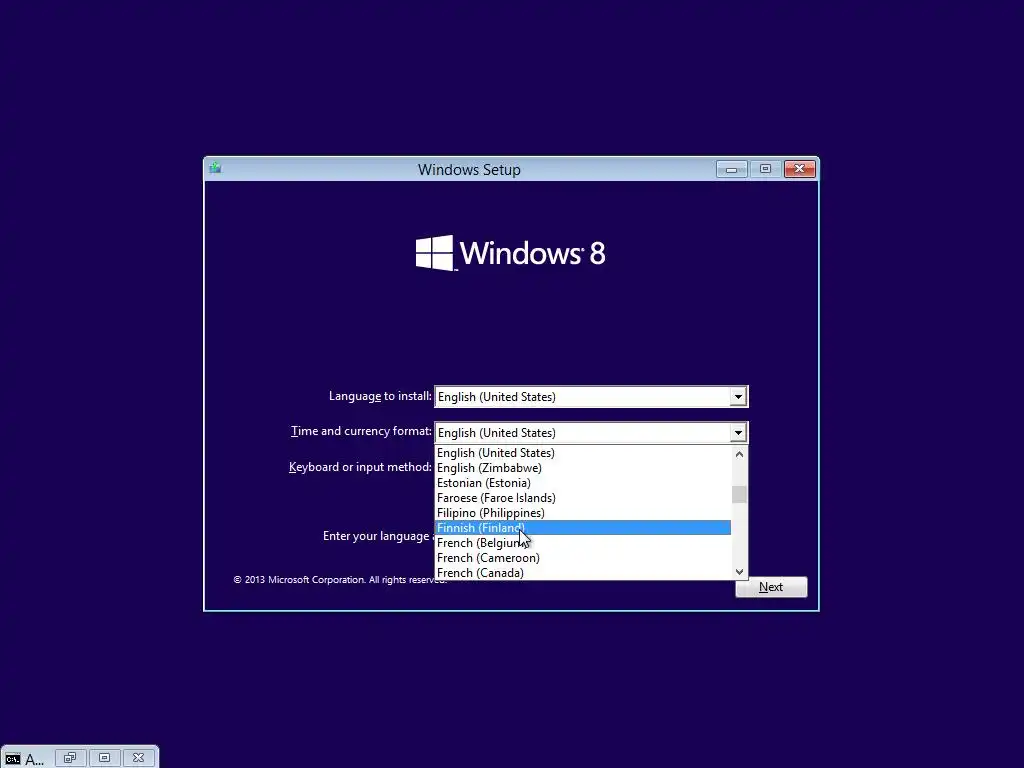1024x768 pixels.
Task: Maximize the Windows Setup window
Action: 765,169
